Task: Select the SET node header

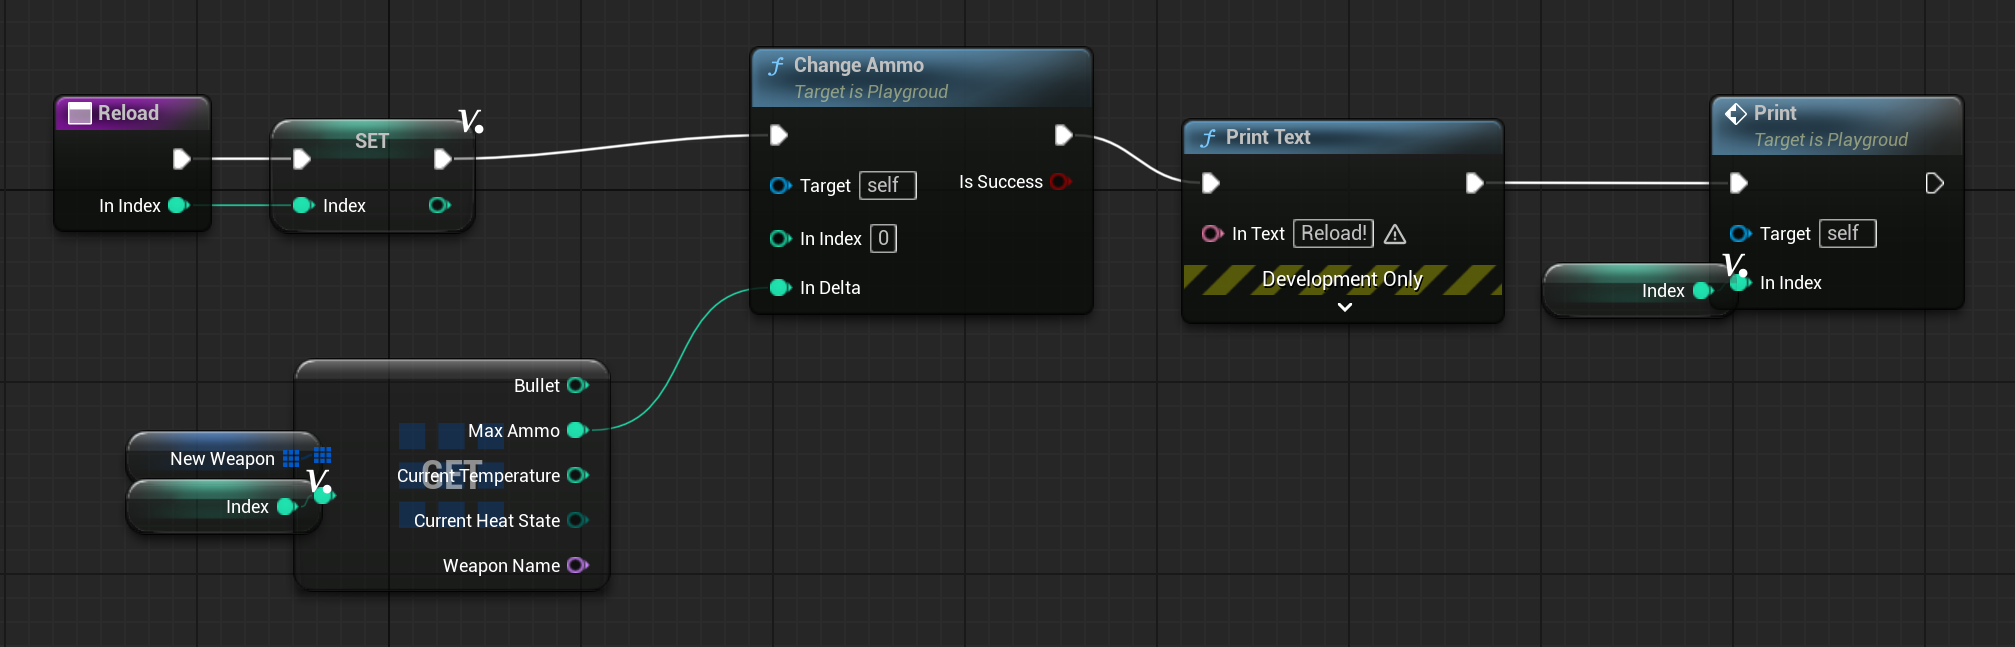Action: tap(372, 141)
